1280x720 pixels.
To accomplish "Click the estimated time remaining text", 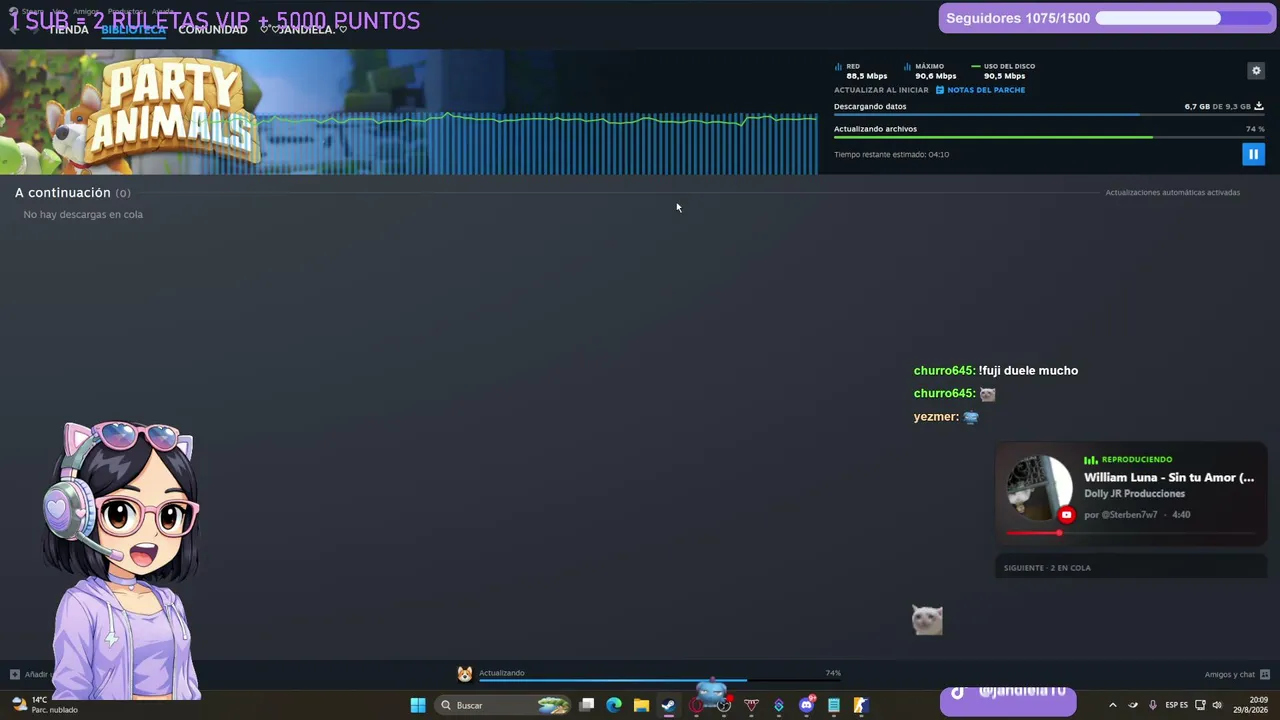I will 891,155.
